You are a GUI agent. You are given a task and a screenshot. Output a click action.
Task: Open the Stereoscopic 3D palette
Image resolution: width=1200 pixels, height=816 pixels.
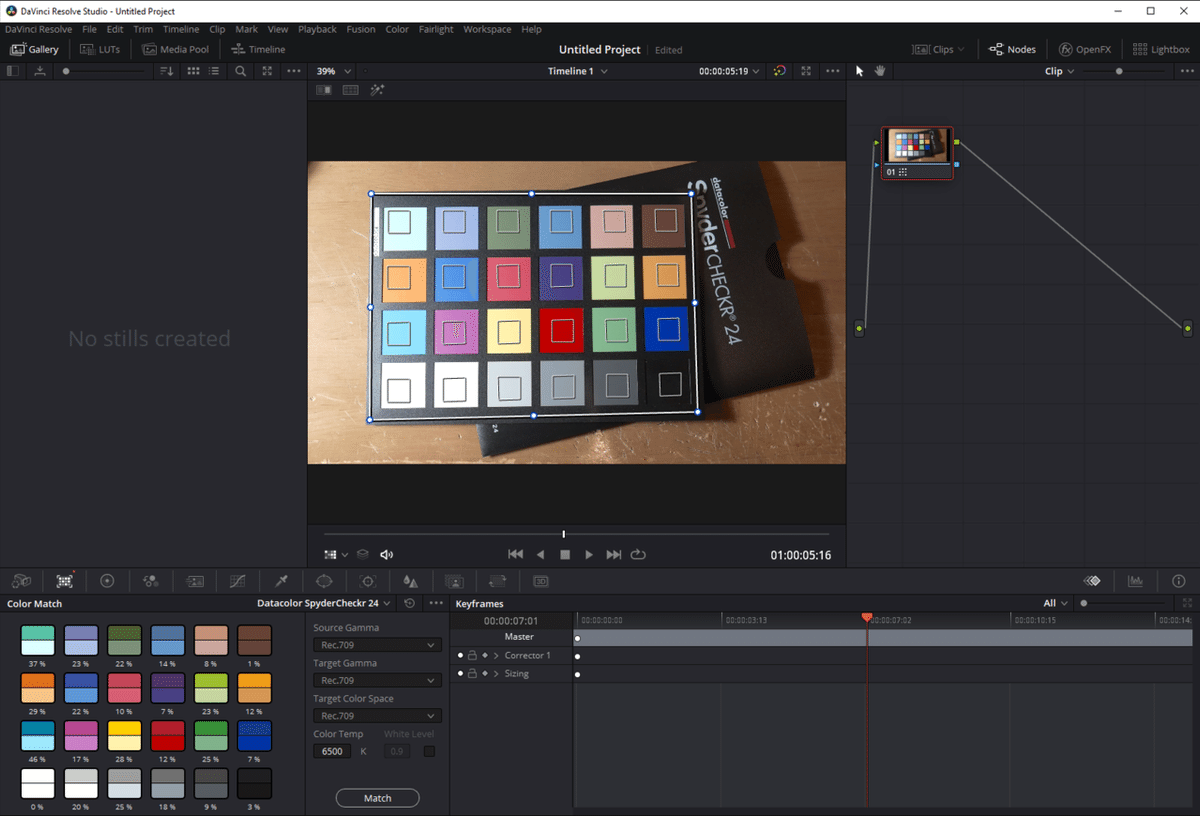pos(541,581)
